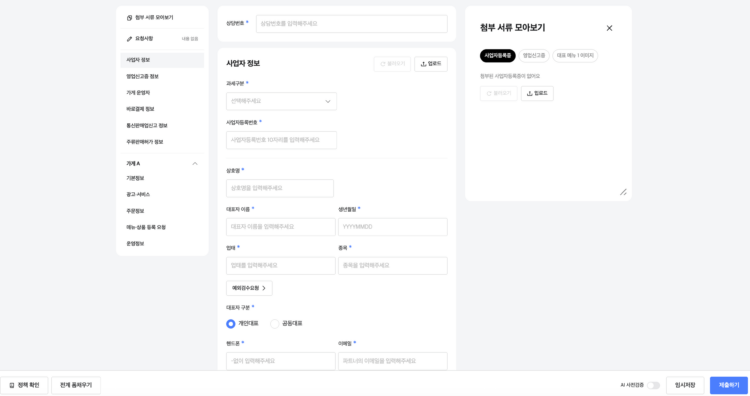The image size is (750, 396).
Task: Open the 예외검수요청 link button
Action: 249,288
